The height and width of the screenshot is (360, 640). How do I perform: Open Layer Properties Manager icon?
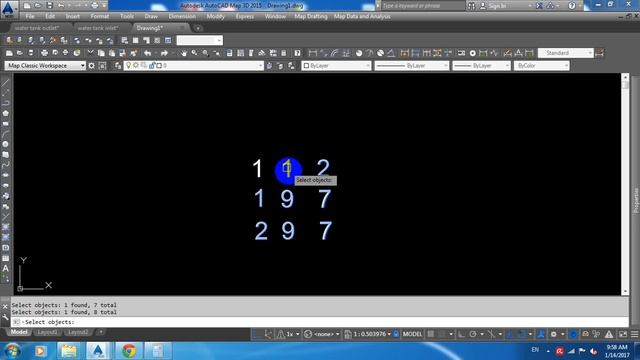click(x=118, y=66)
